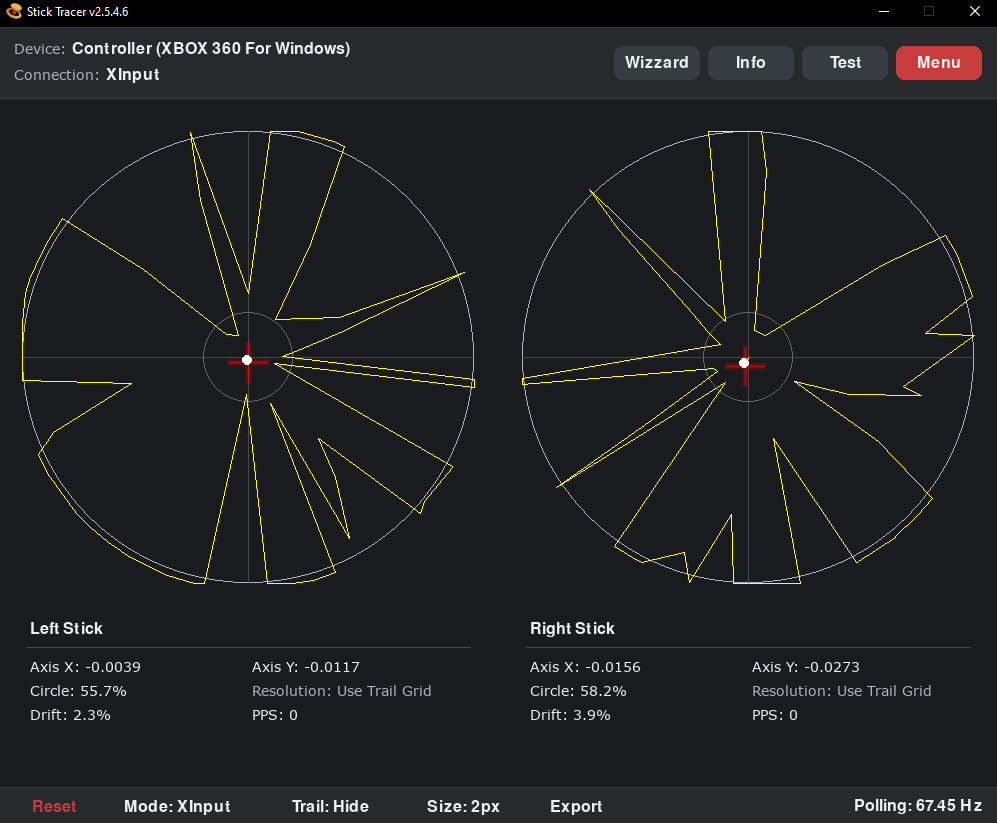Screen dimensions: 997x823
Task: Click Left Stick Axis X: -0.0039
Action: point(85,667)
